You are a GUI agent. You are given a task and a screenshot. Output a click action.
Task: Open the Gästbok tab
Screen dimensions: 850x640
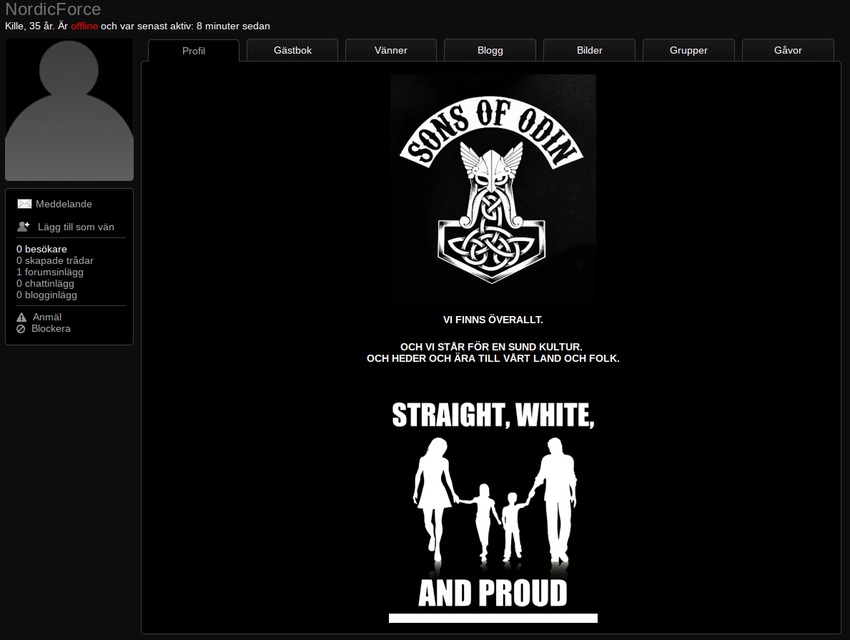pos(293,50)
